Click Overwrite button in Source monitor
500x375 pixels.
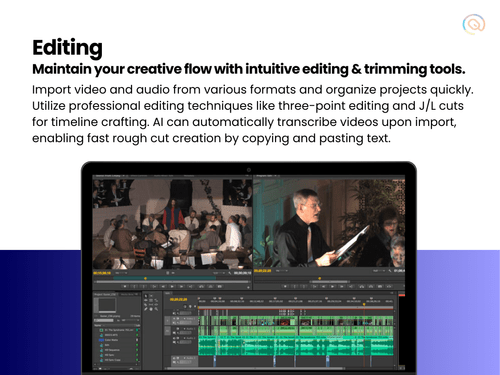click(x=210, y=286)
